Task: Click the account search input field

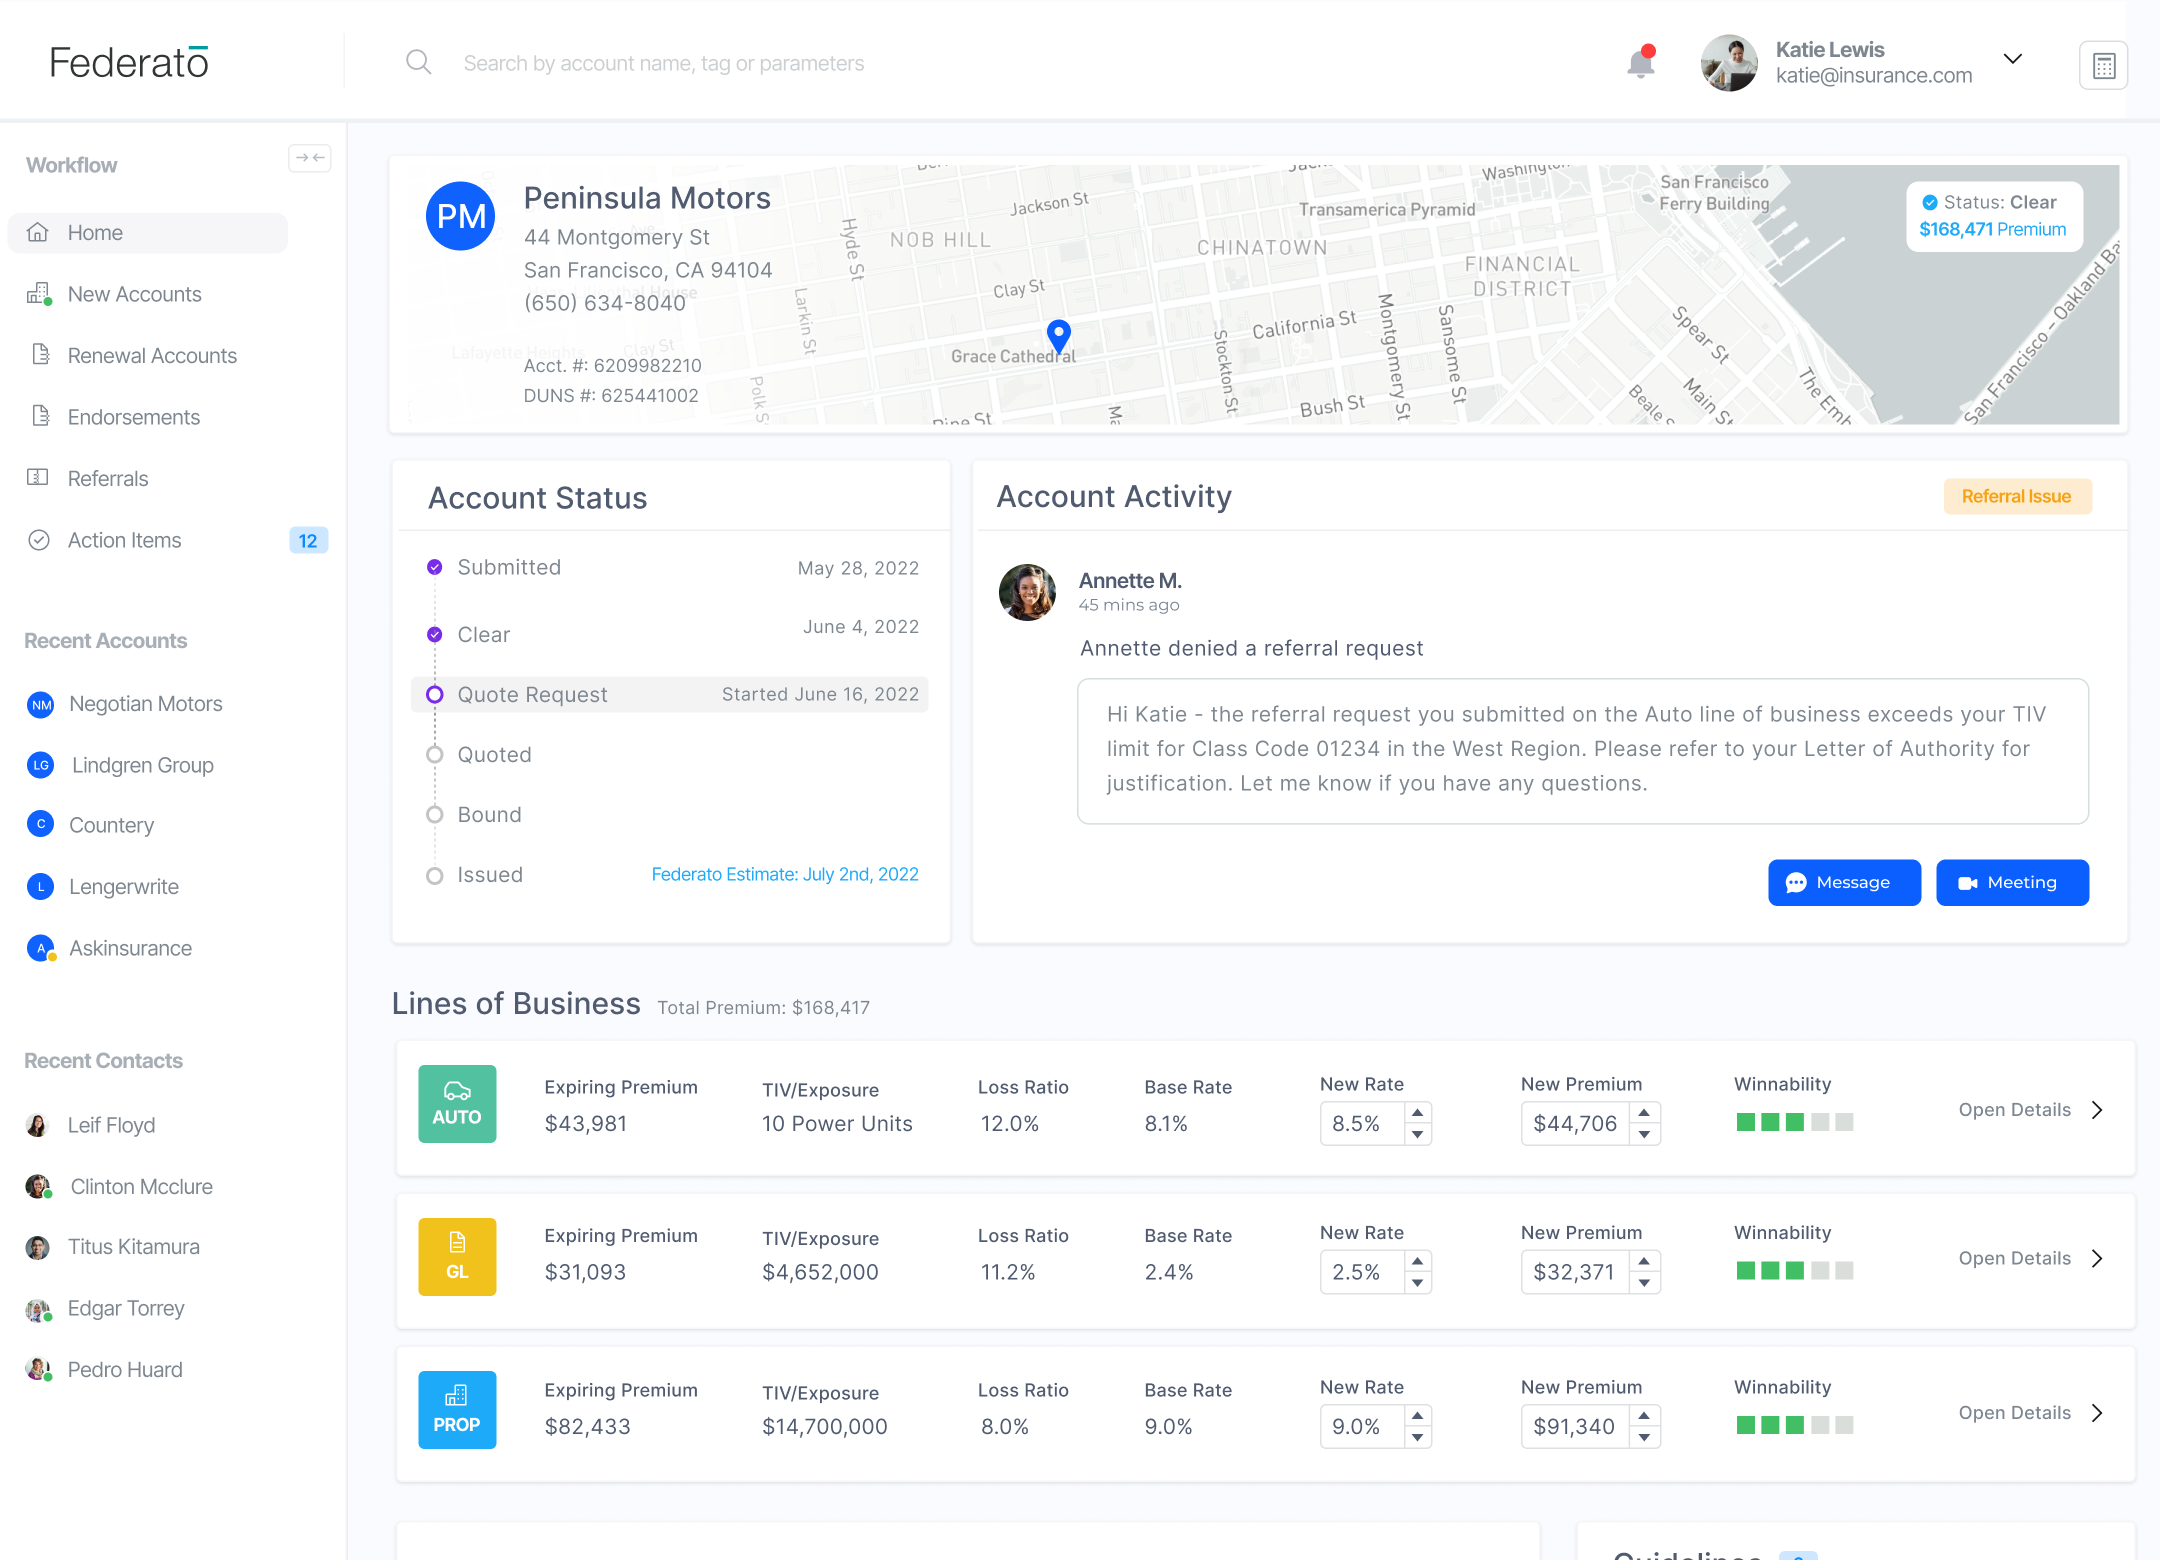Action: [x=664, y=64]
